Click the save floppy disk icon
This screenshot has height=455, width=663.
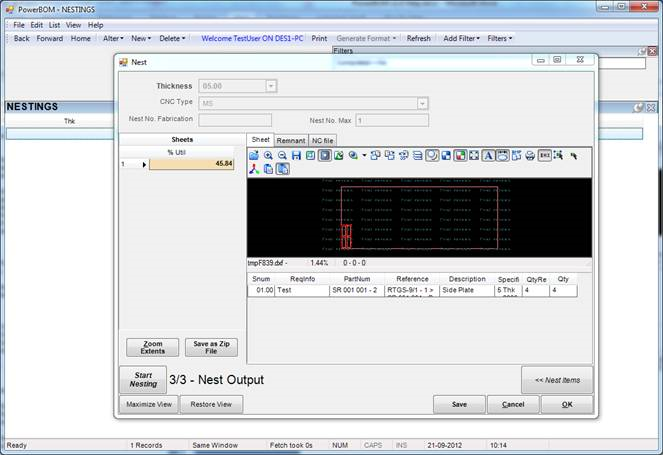[x=296, y=156]
